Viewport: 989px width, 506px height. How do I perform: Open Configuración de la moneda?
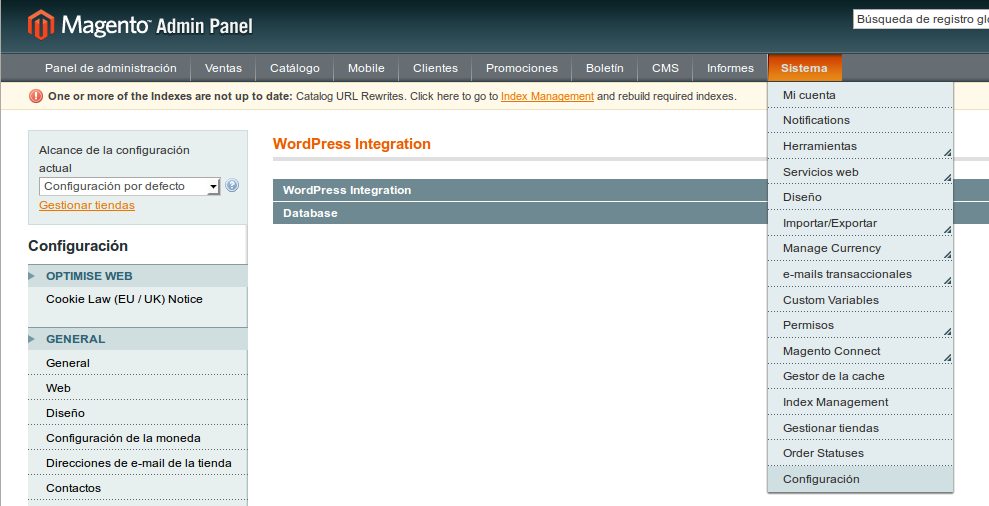click(138, 438)
